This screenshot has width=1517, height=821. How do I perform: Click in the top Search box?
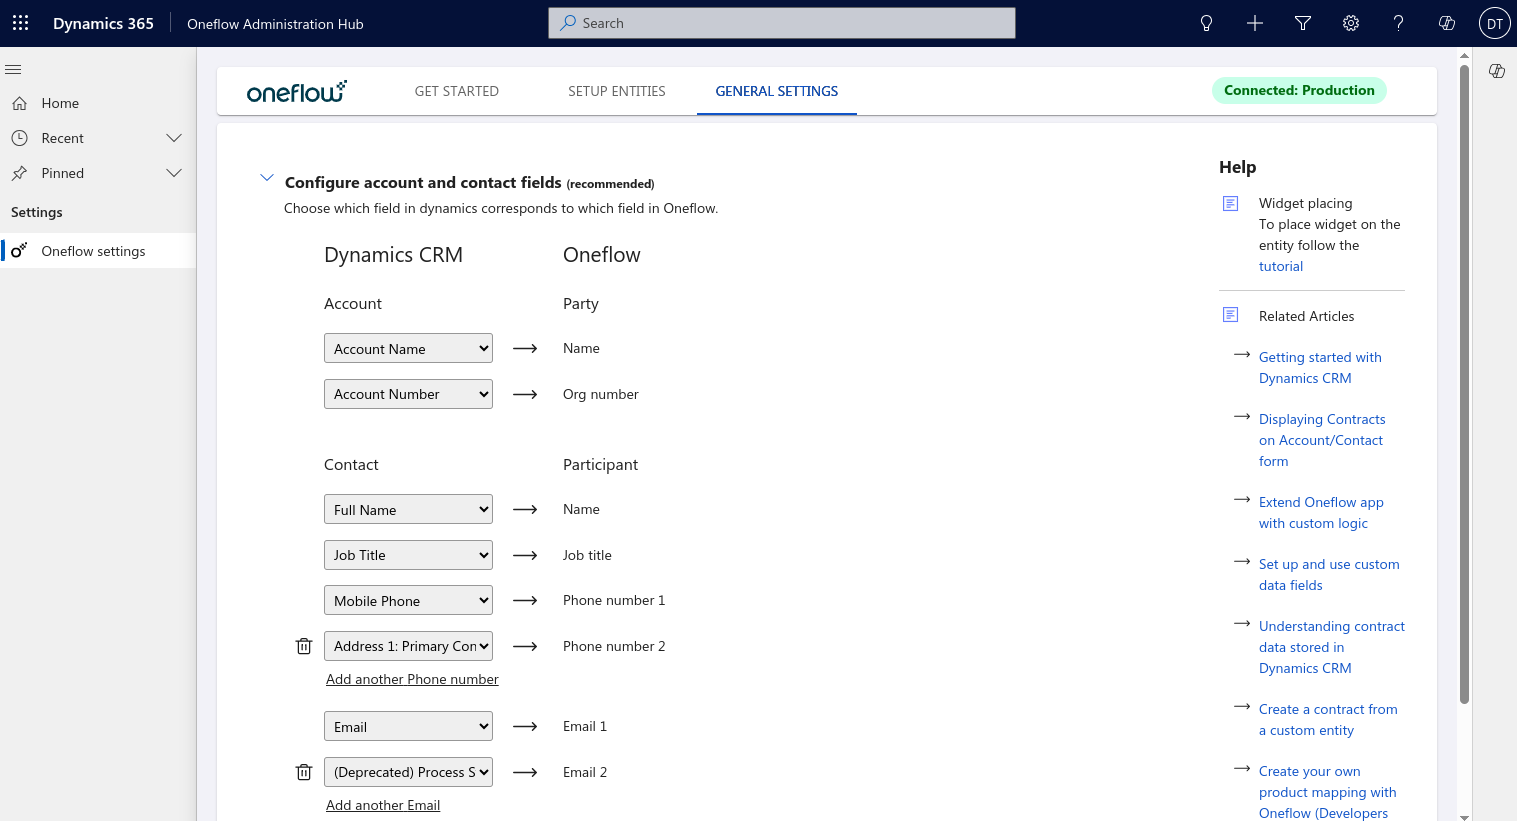coord(782,23)
